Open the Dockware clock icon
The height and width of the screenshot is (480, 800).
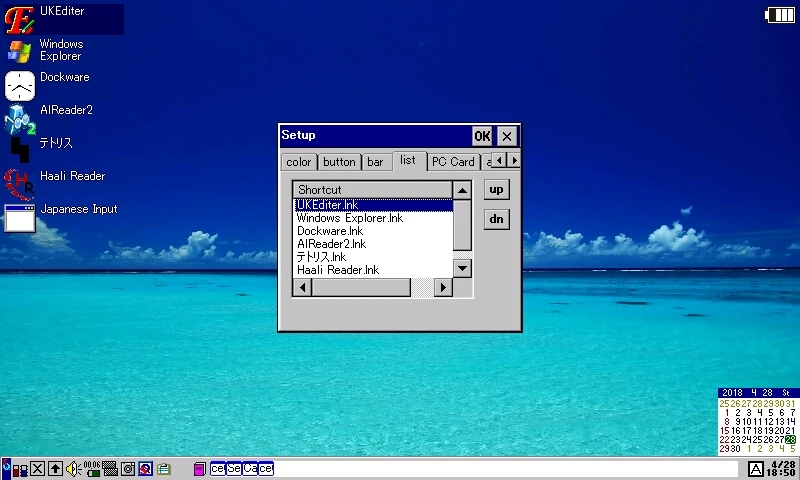(20, 86)
